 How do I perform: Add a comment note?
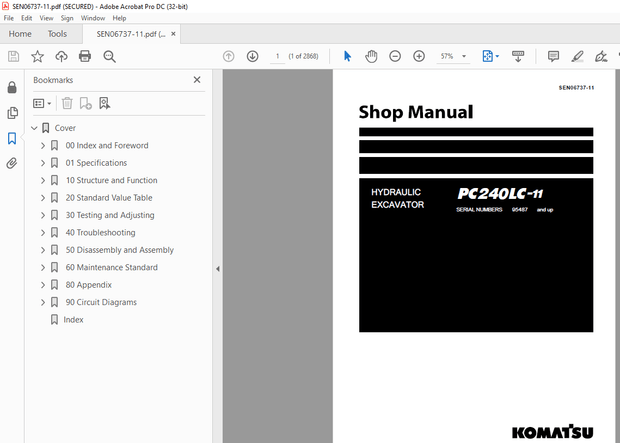click(x=553, y=57)
